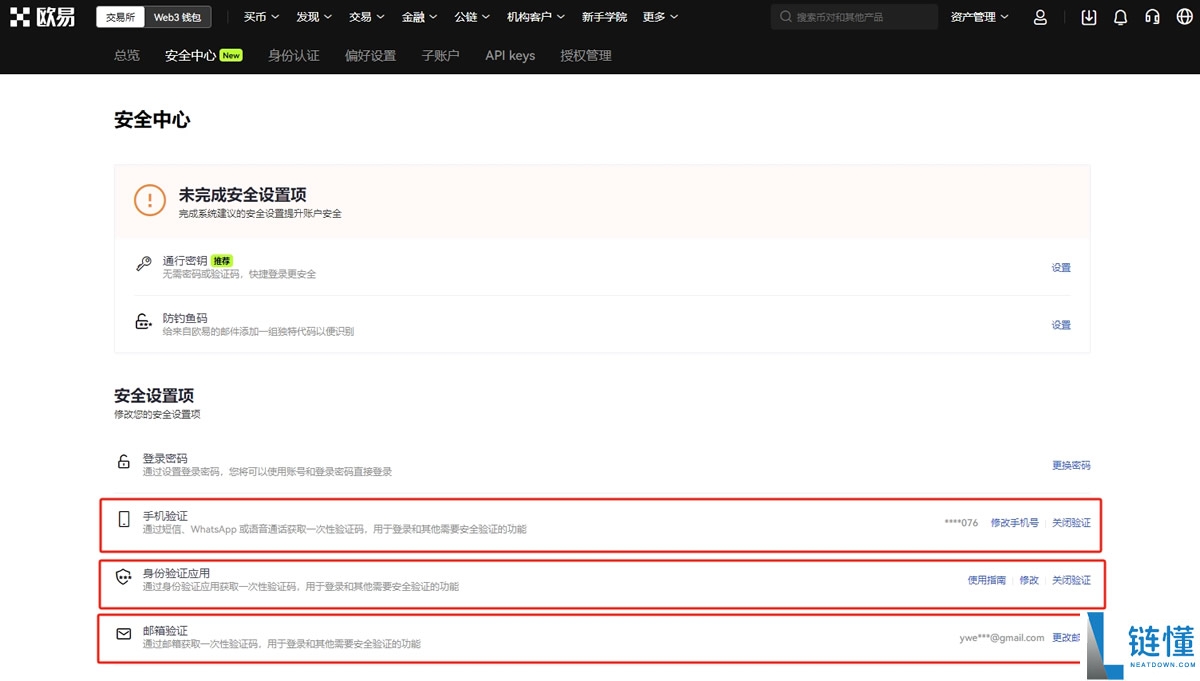Open the 身份认证 tab

tap(293, 55)
